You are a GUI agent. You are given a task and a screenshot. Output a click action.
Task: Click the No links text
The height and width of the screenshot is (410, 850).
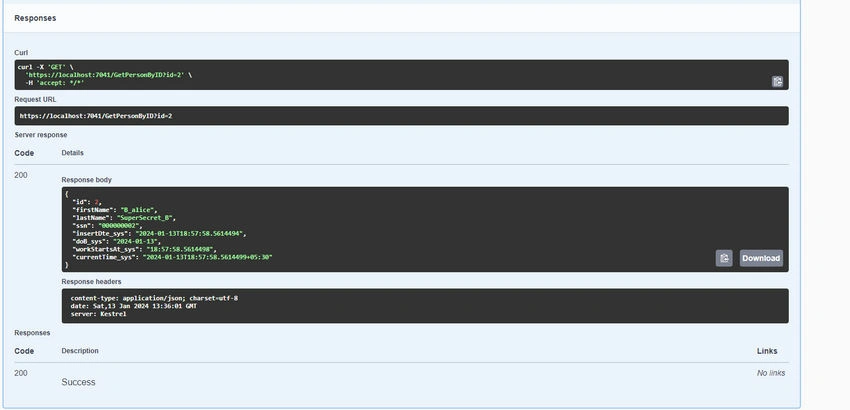point(771,373)
